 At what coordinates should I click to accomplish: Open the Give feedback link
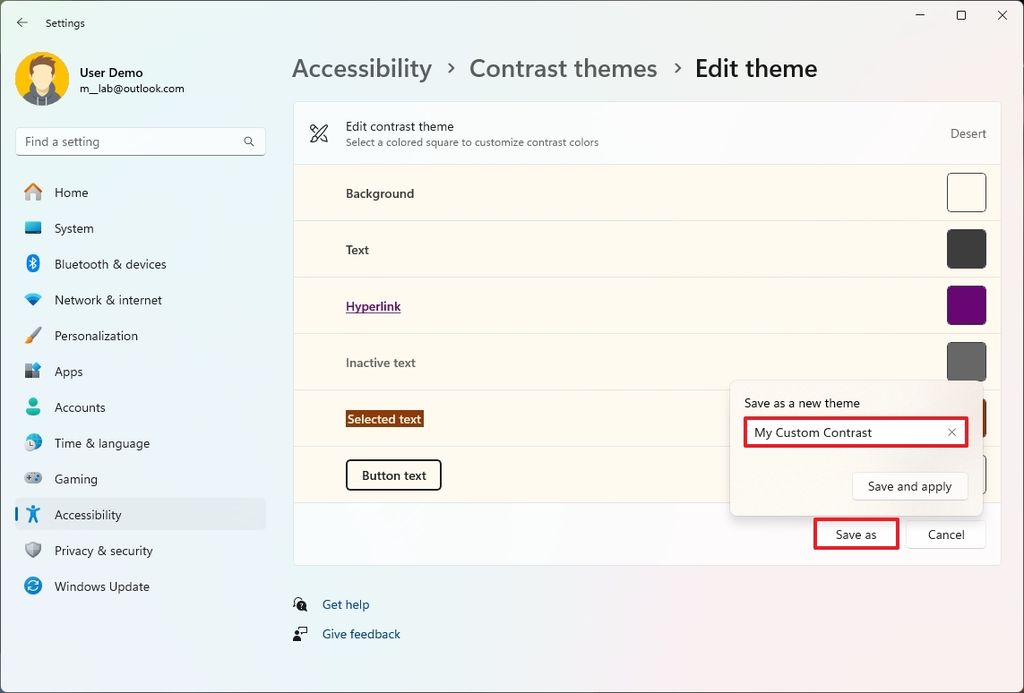[x=360, y=633]
